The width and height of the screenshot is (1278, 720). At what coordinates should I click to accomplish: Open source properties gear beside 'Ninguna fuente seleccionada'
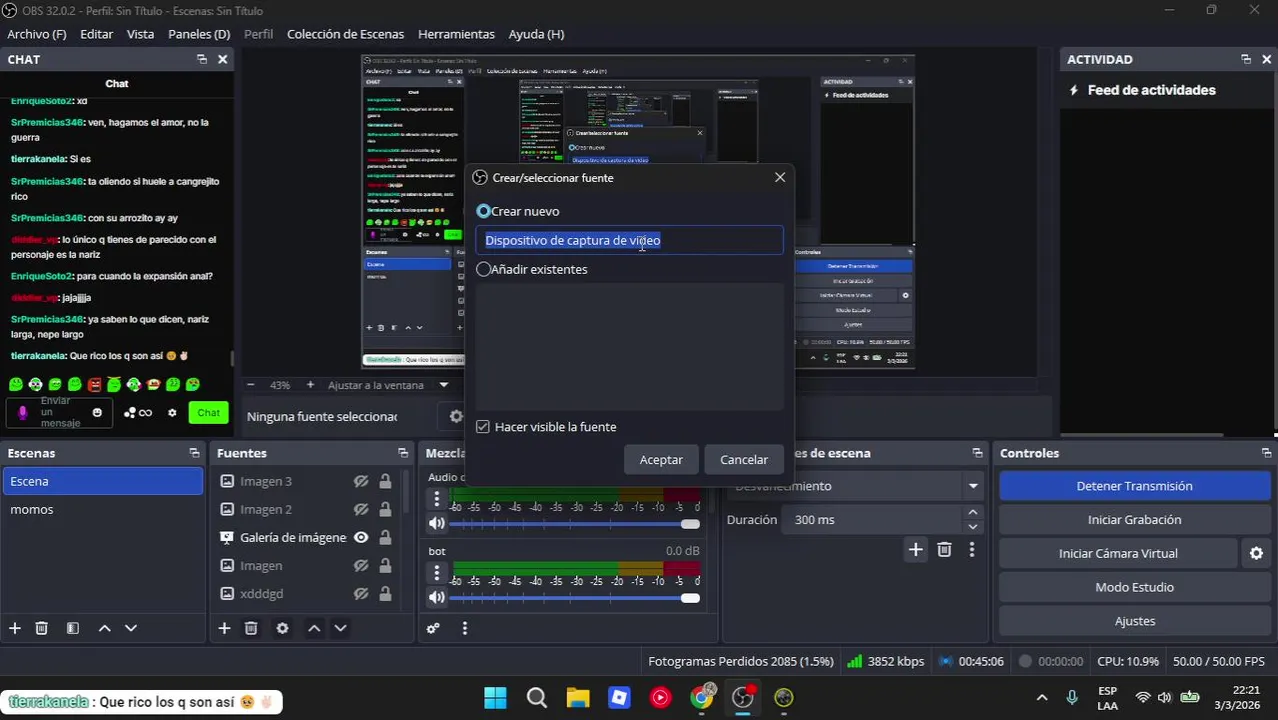(x=456, y=416)
